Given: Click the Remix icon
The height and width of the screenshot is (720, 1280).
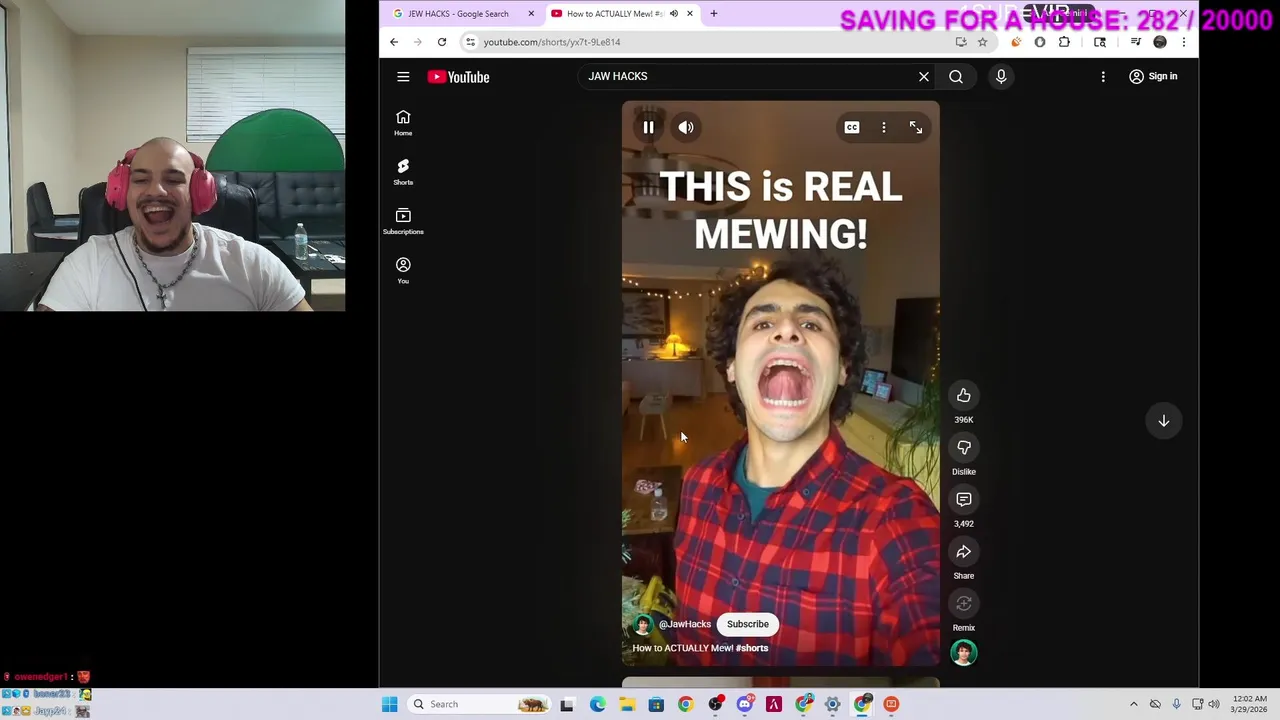Looking at the screenshot, I should click(964, 604).
